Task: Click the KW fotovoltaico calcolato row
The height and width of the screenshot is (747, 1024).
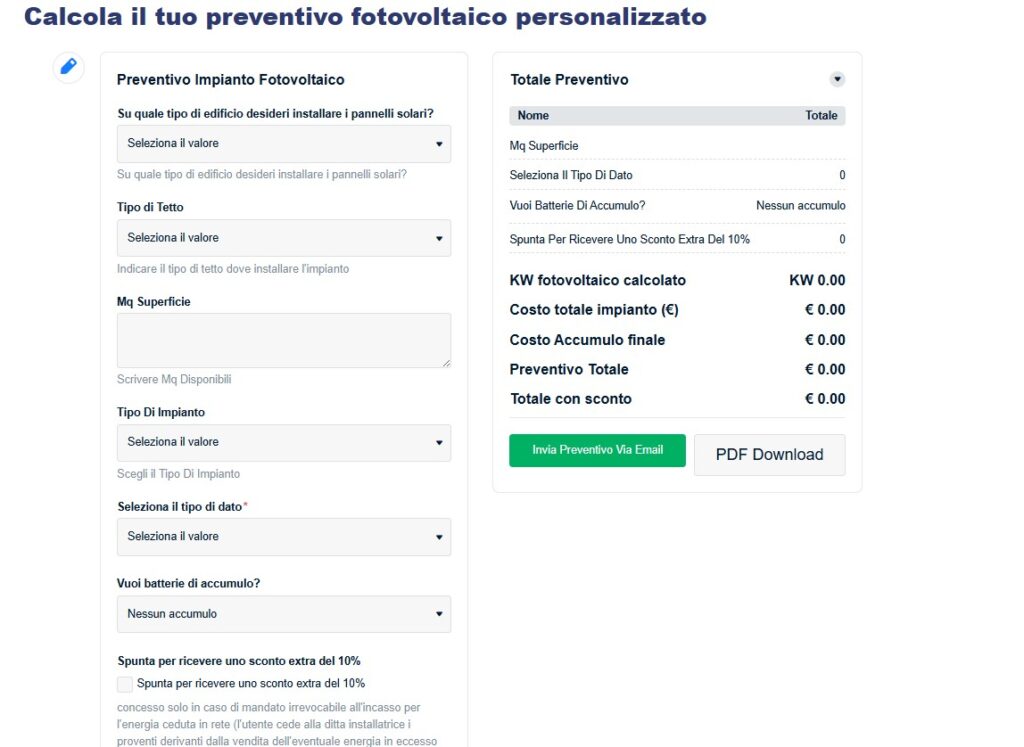Action: tap(677, 281)
